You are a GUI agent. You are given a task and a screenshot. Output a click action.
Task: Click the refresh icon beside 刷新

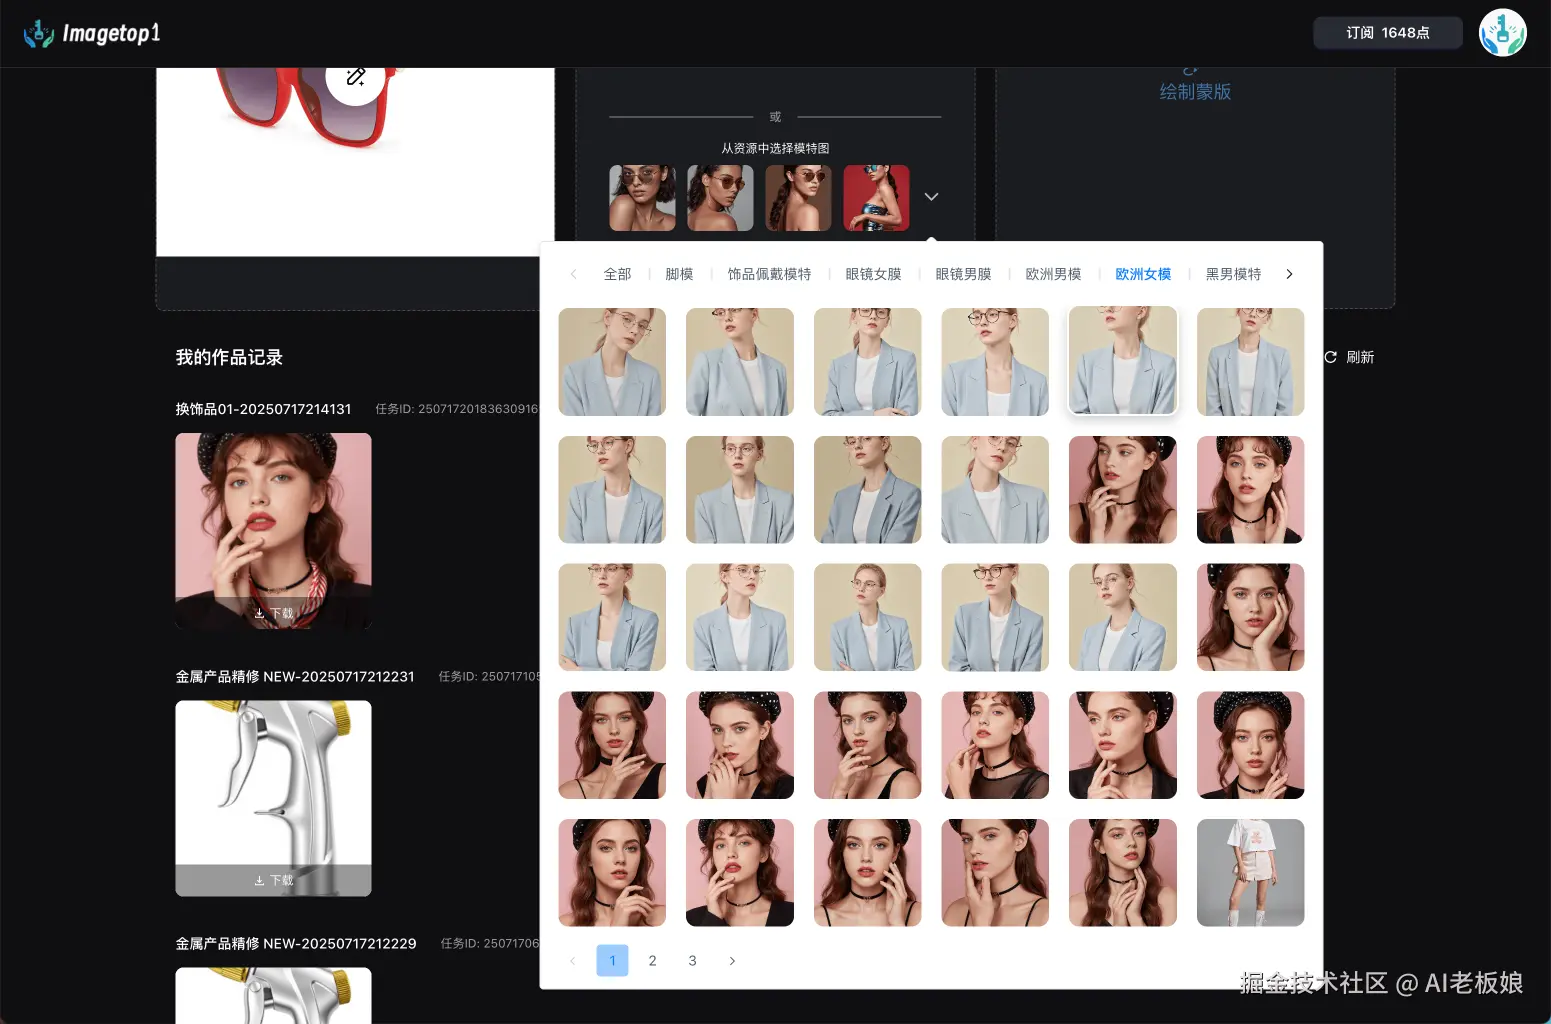pyautogui.click(x=1330, y=357)
